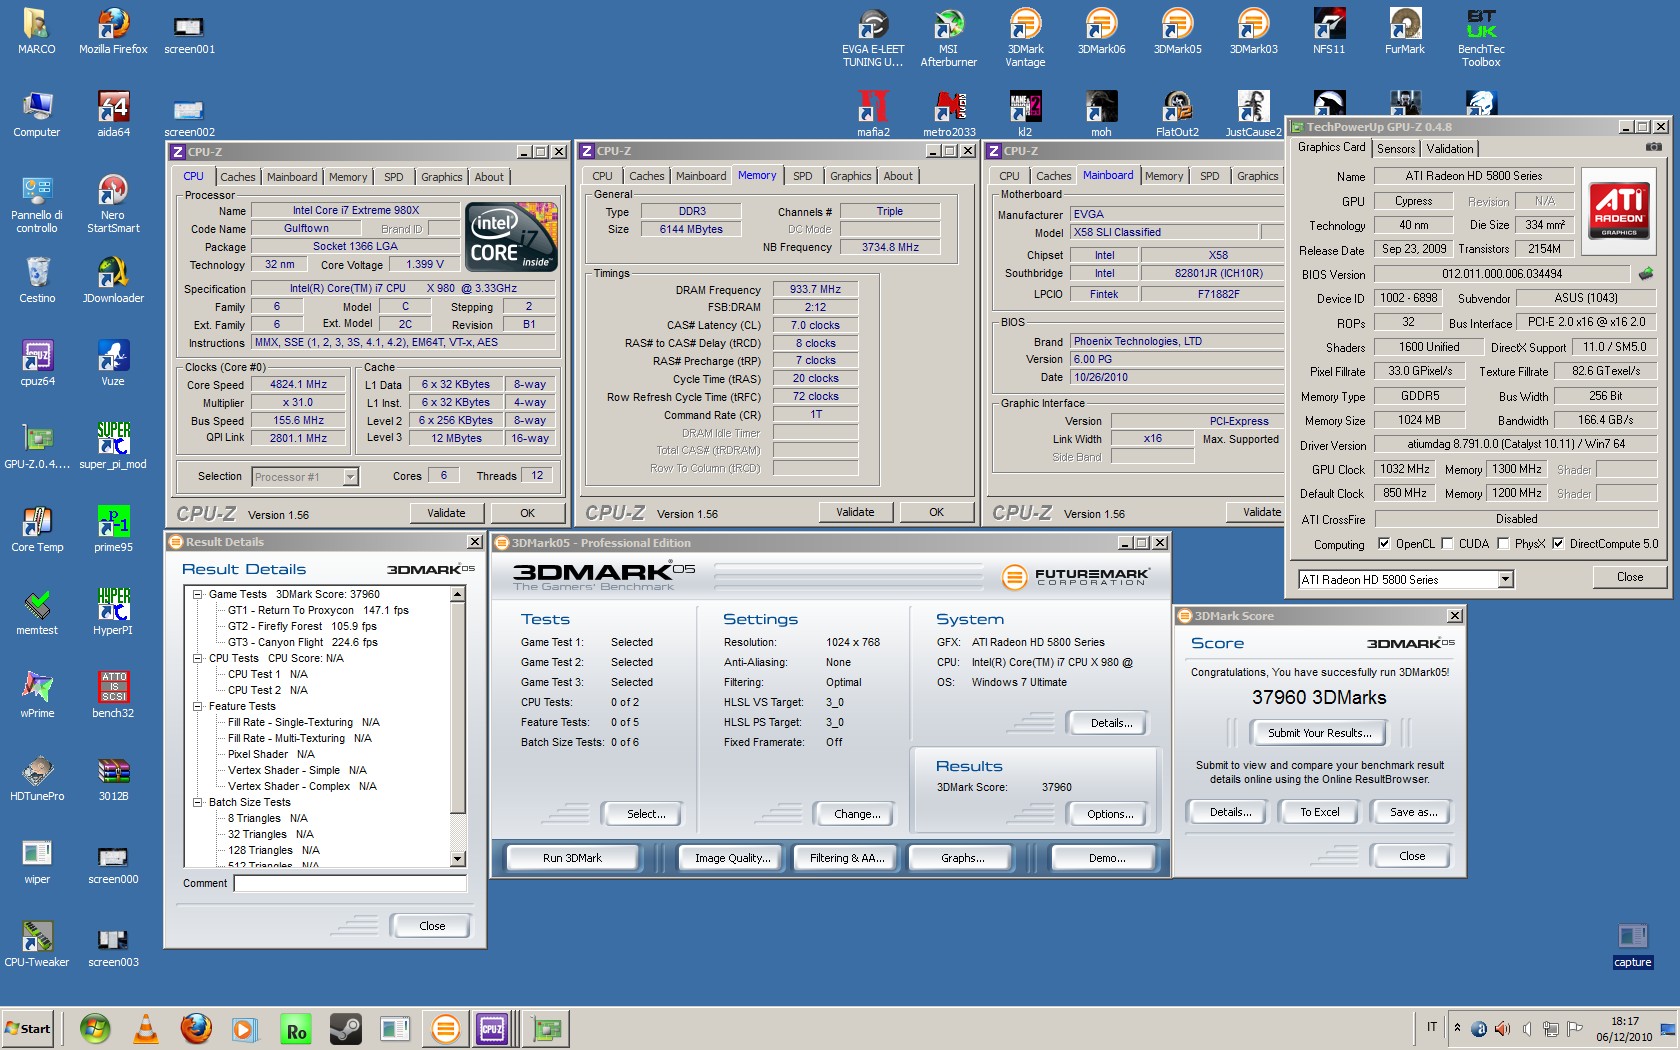Click the Demo... button in 3DMark05
Viewport: 1680px width, 1050px height.
[x=1106, y=858]
